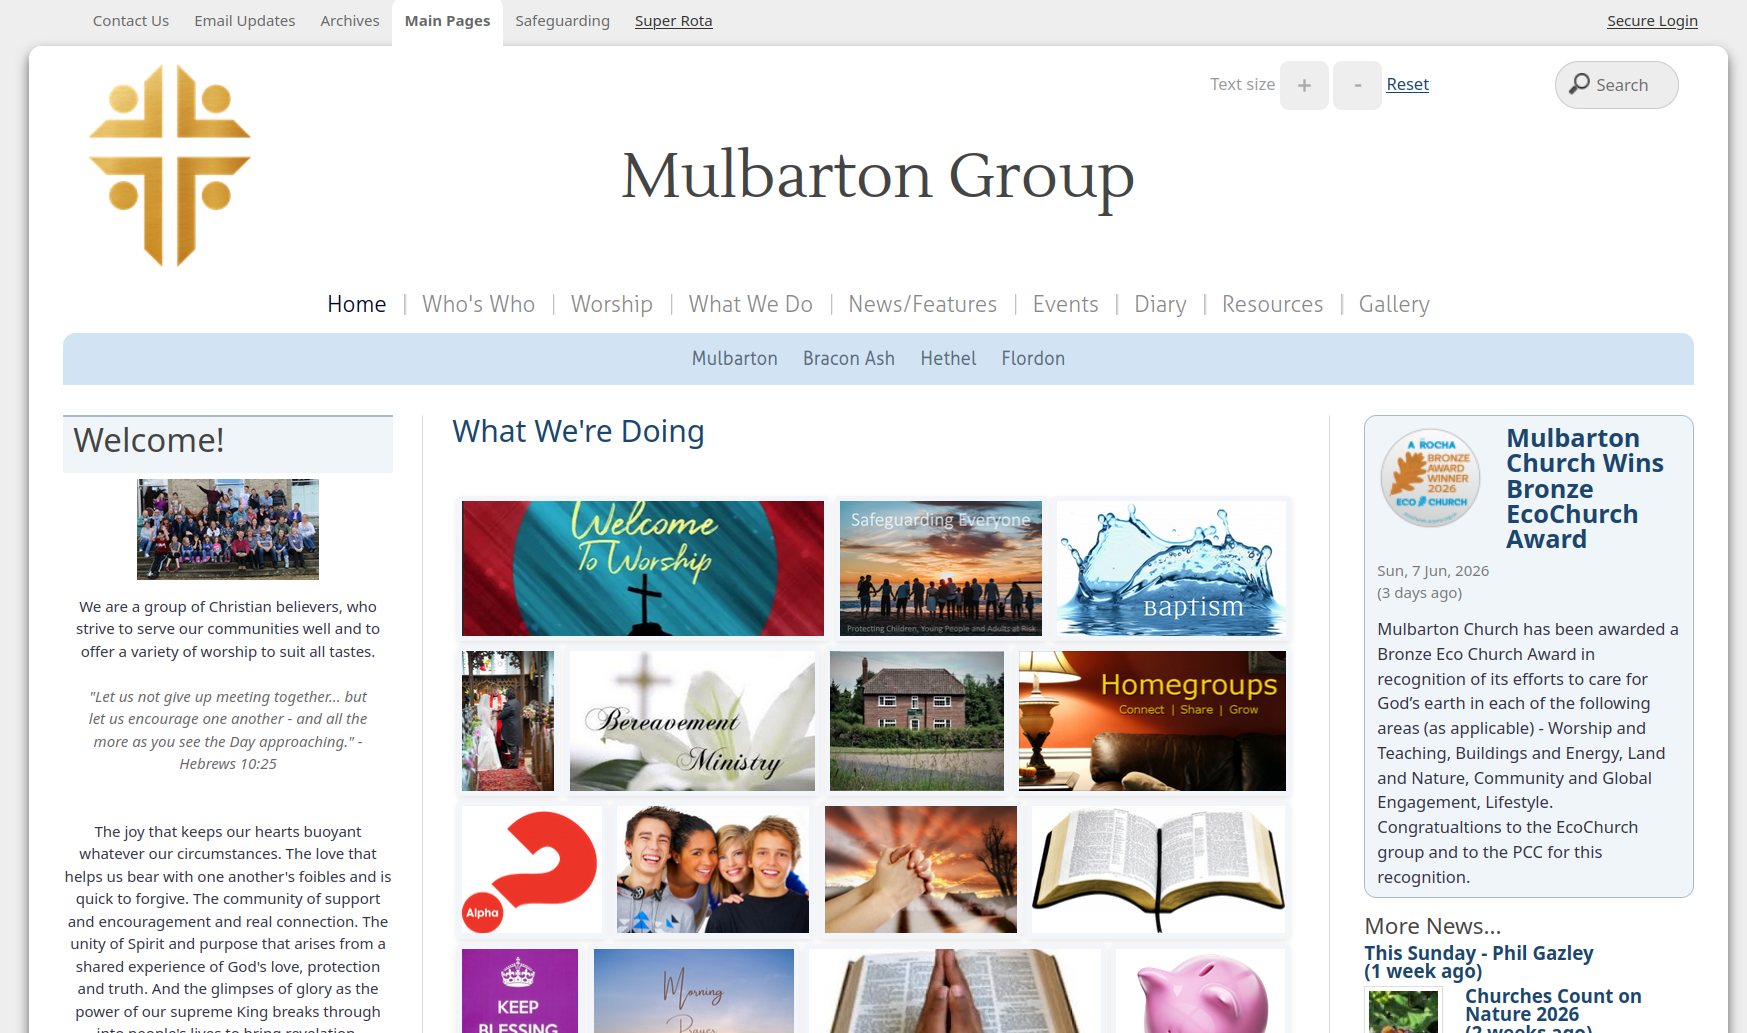Open the pink piggy bank tile
Viewport: 1747px width, 1033px height.
[x=1201, y=991]
